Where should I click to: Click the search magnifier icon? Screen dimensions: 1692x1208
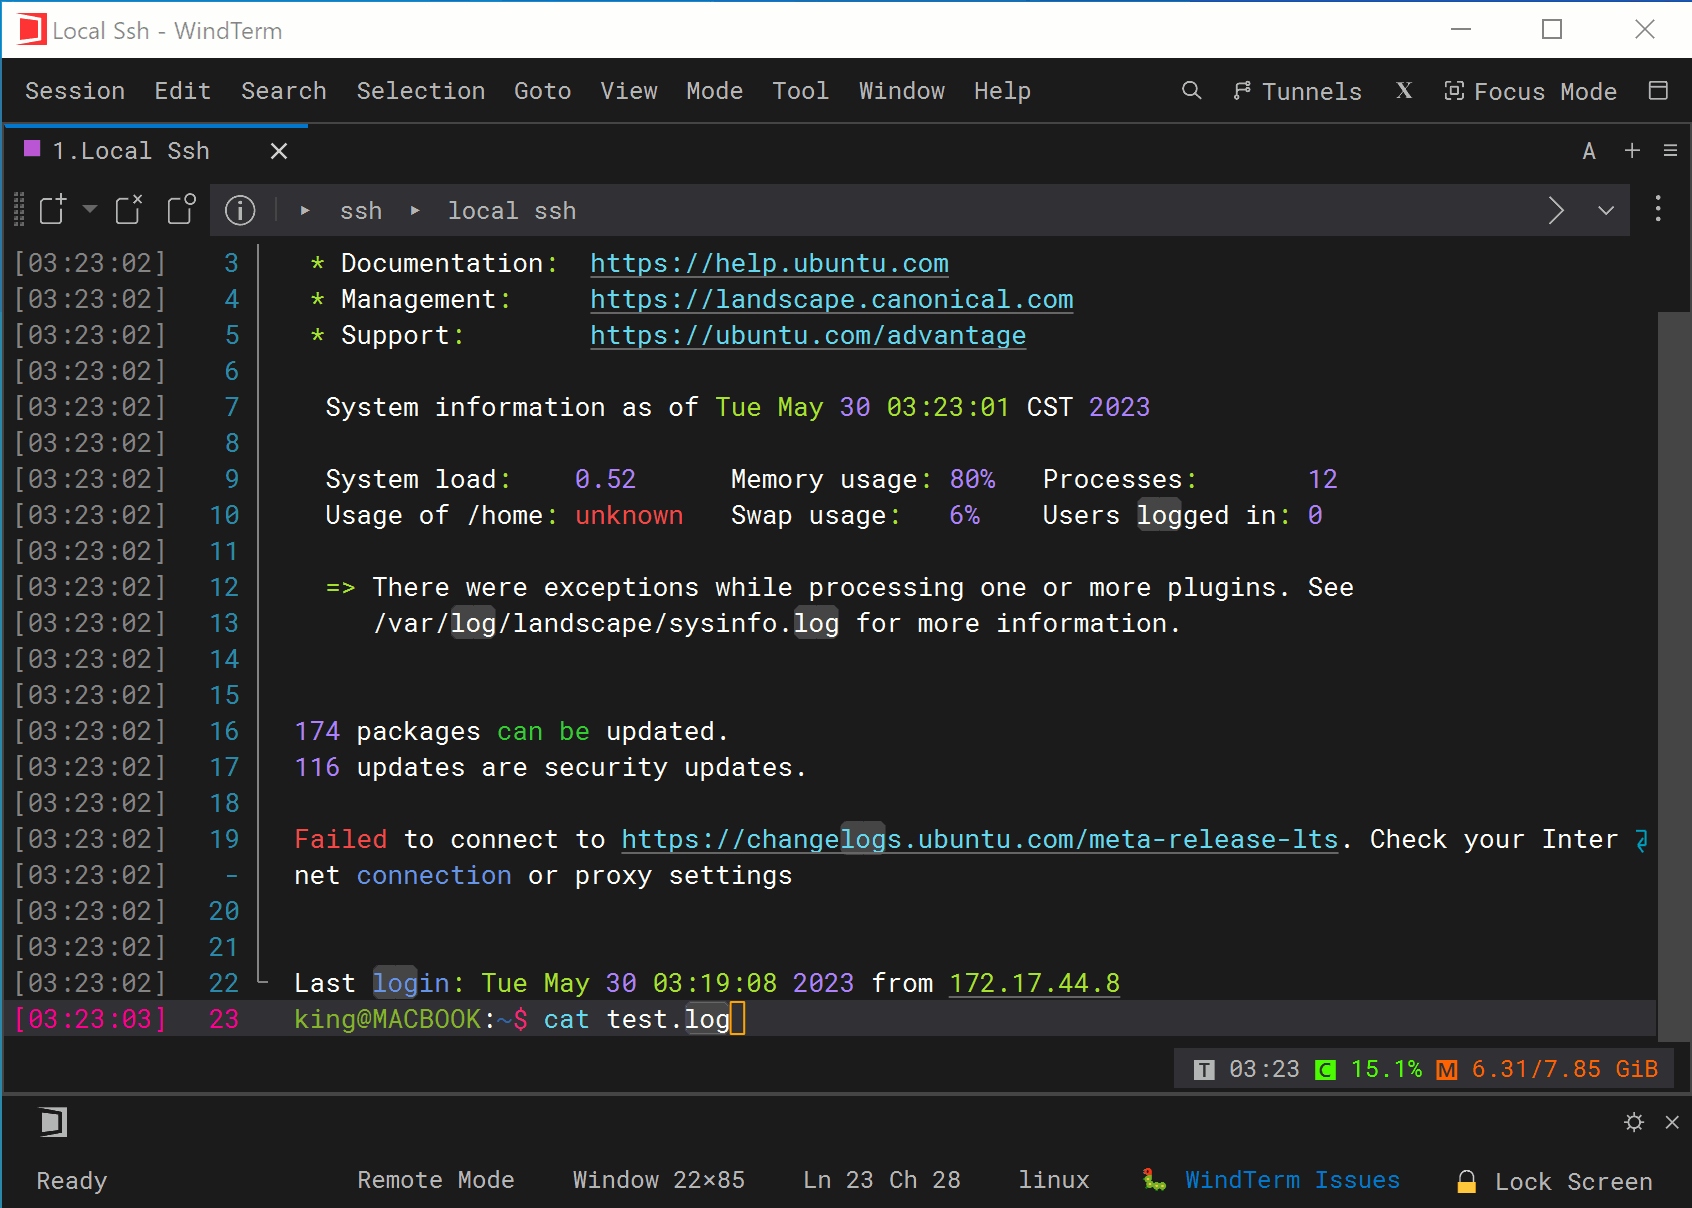click(1191, 91)
